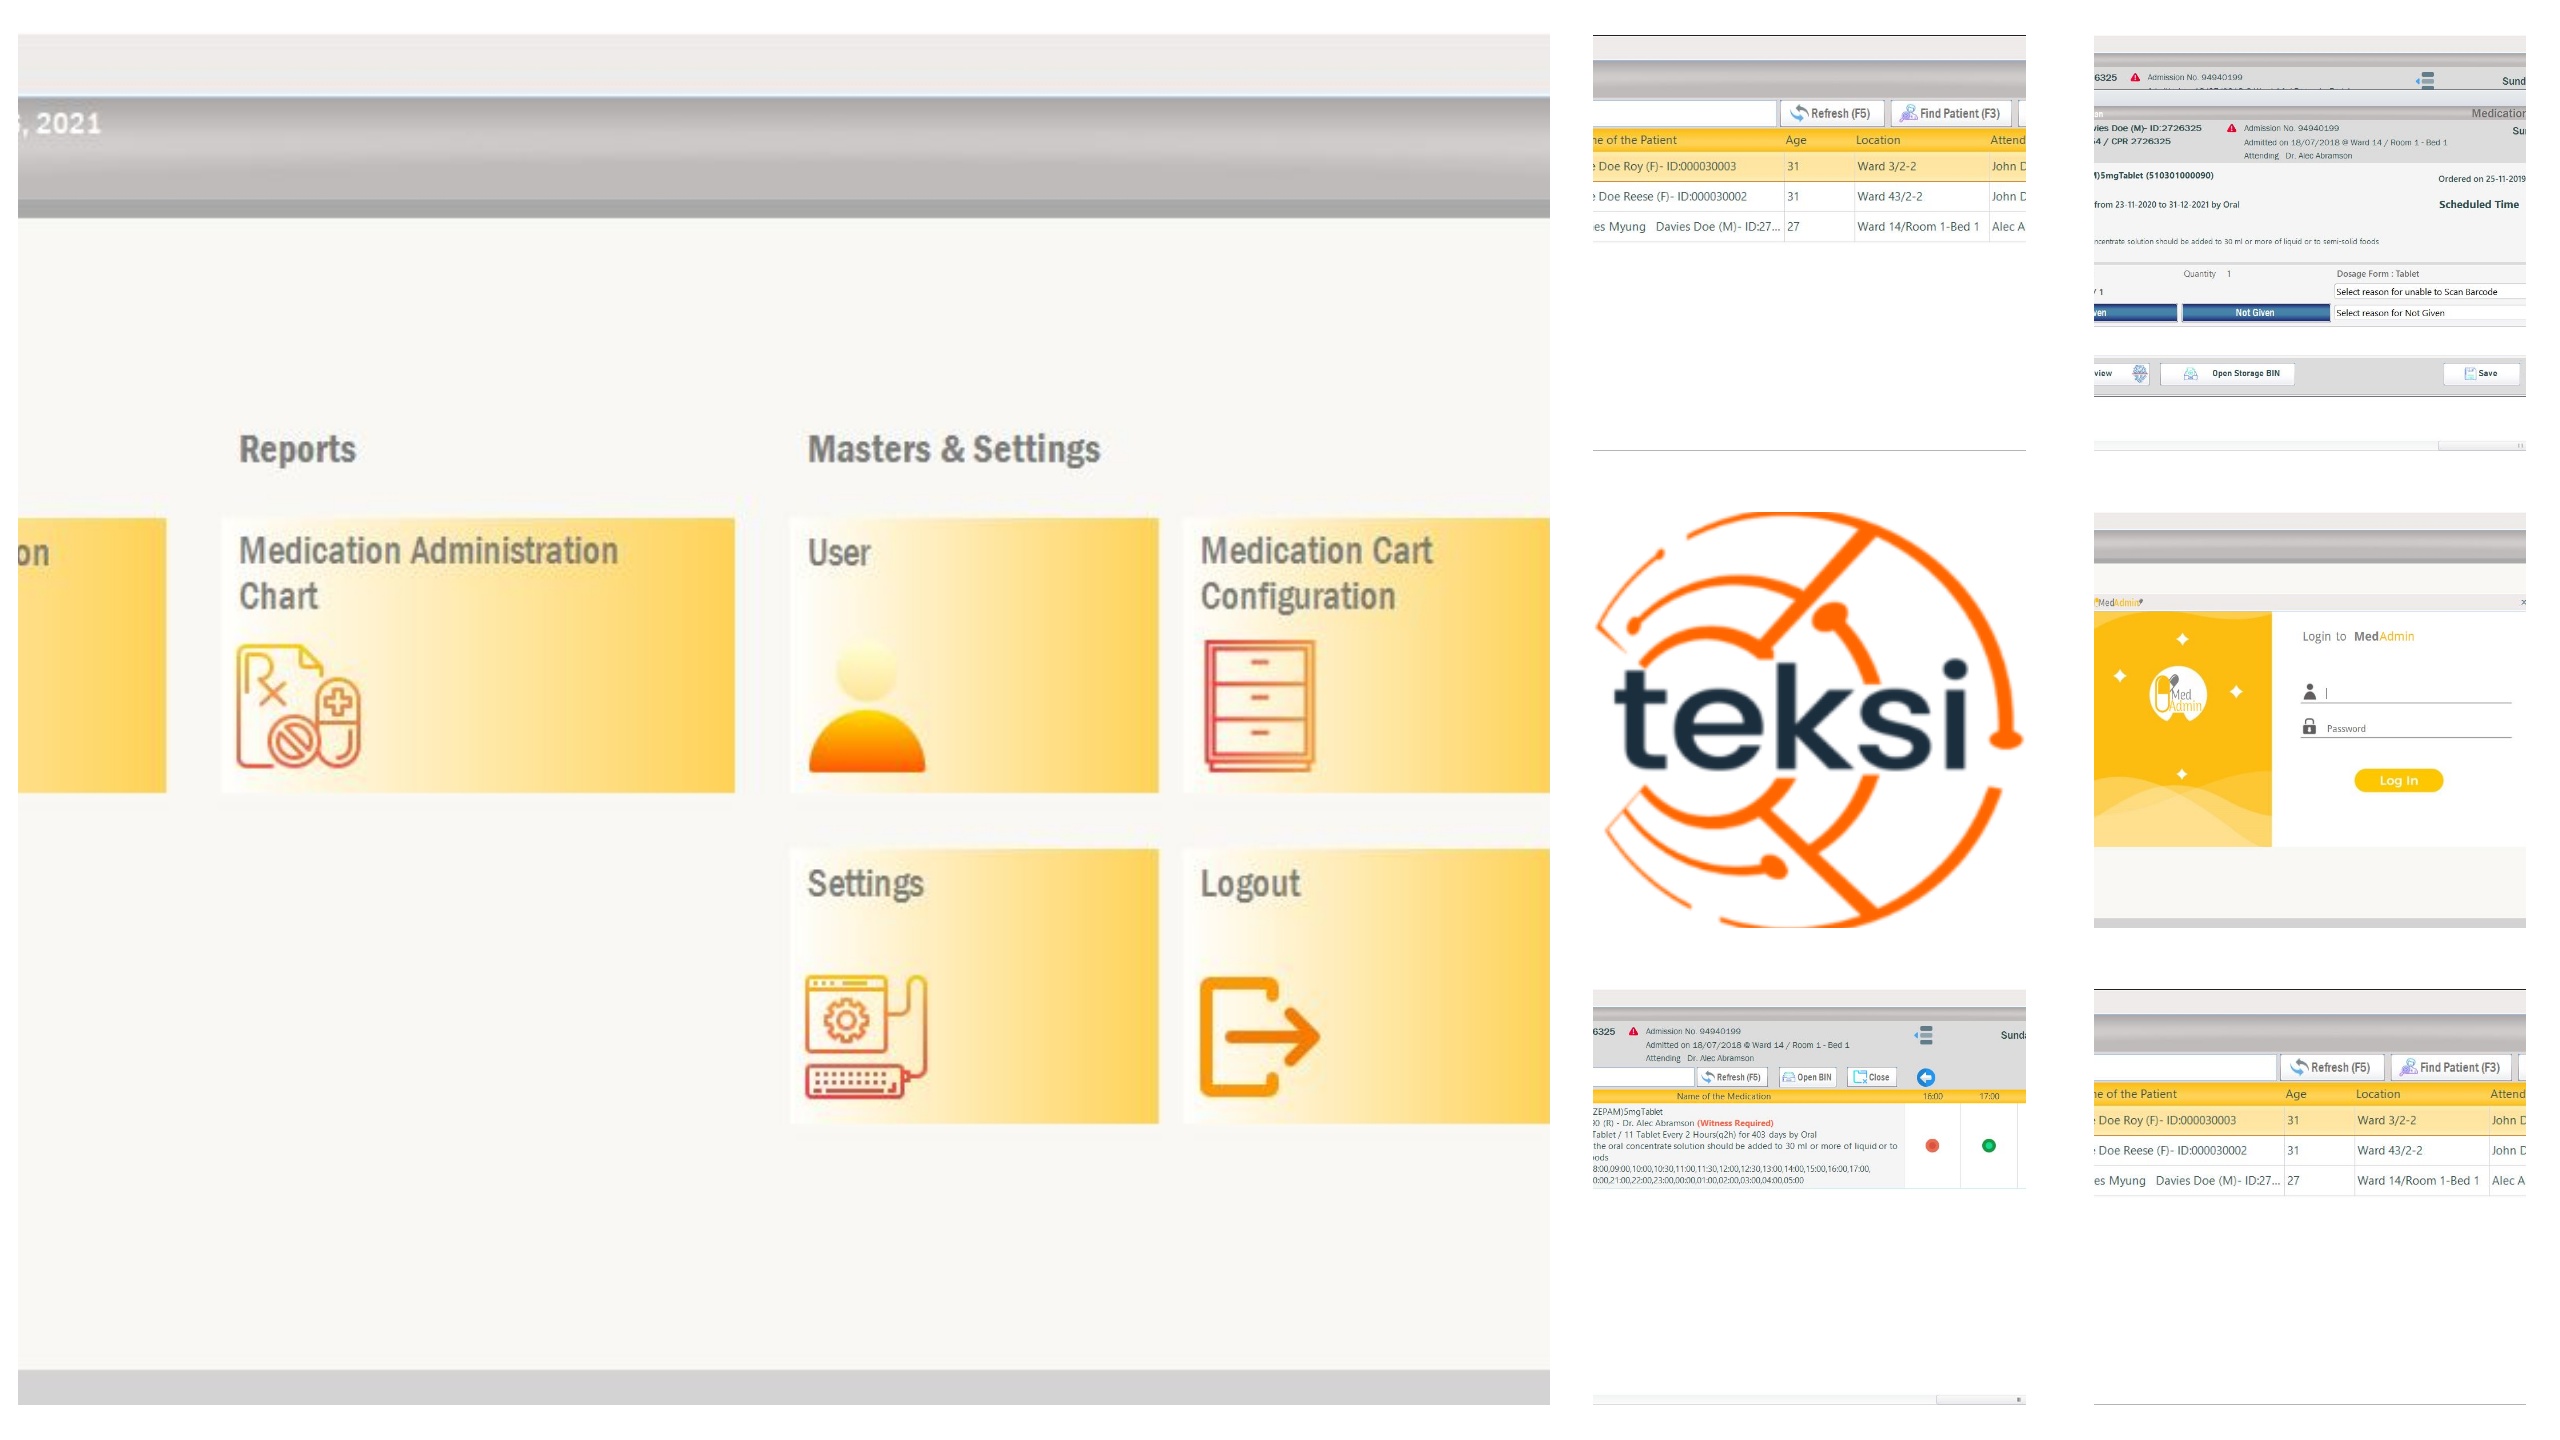Open 'Select reason for unable to Scan Barcode' dropdown
This screenshot has width=2560, height=1440.
coord(2430,292)
